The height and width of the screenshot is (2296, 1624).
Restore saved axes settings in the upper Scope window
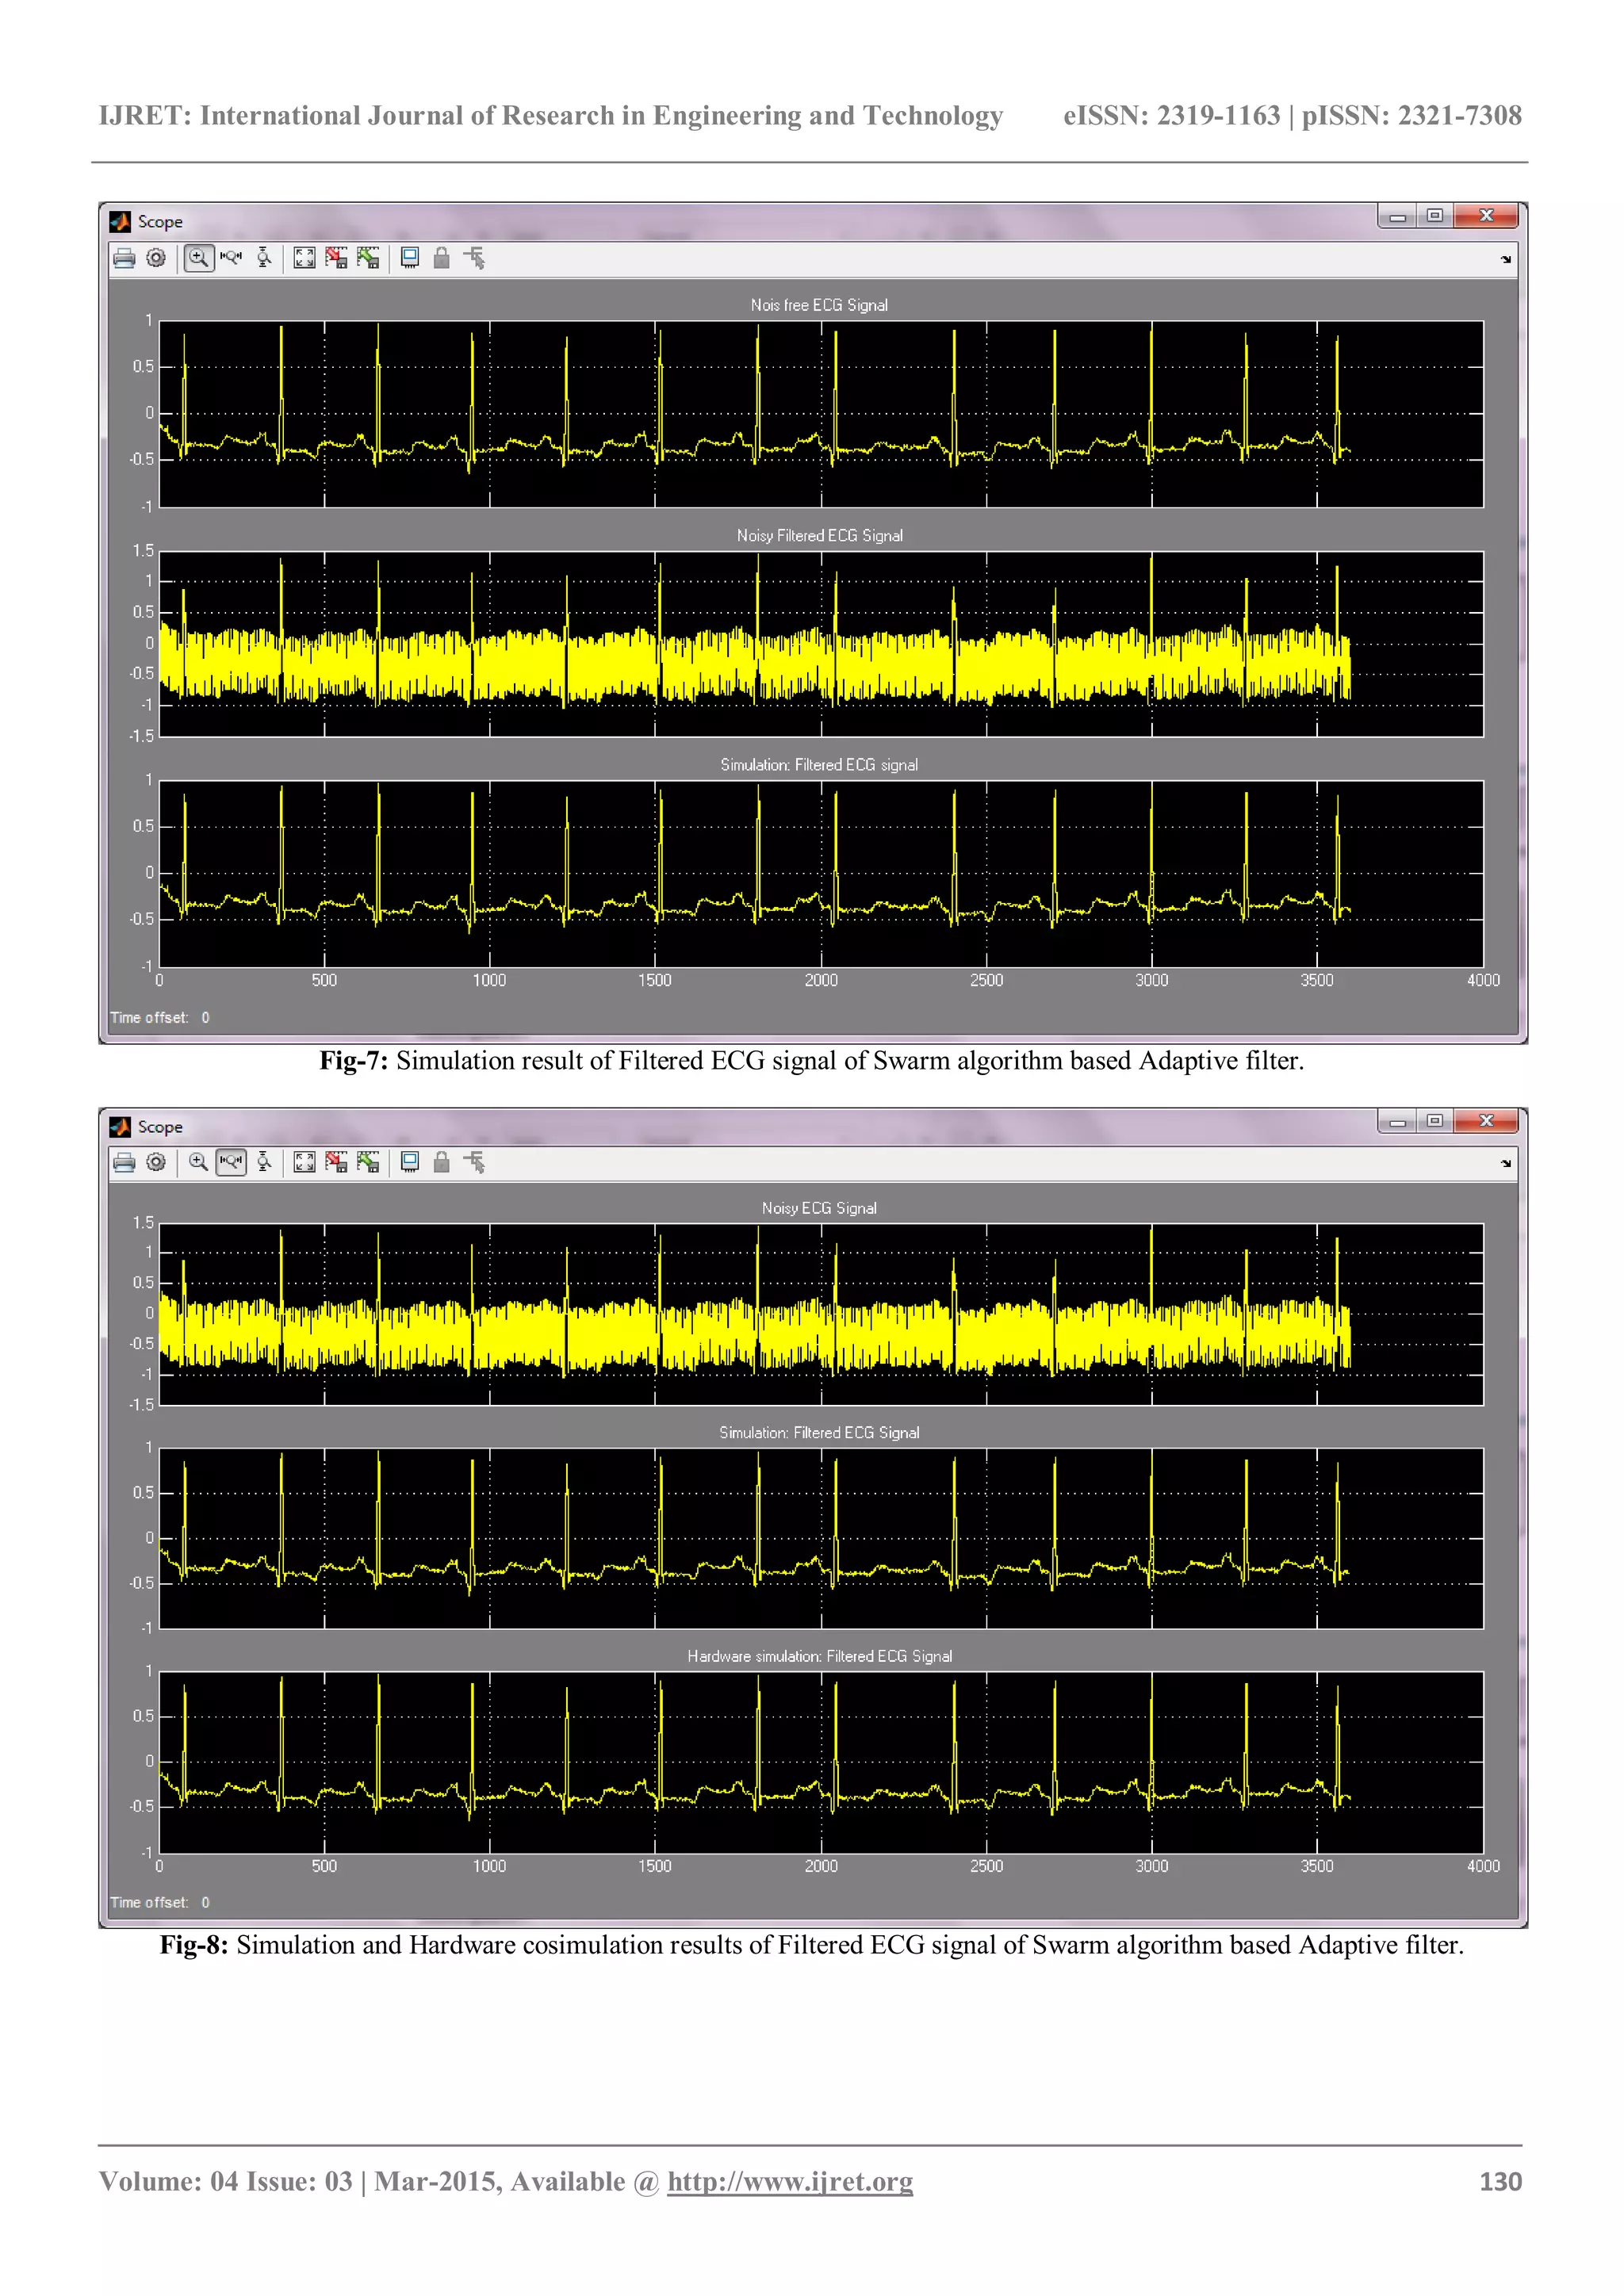pyautogui.click(x=368, y=258)
